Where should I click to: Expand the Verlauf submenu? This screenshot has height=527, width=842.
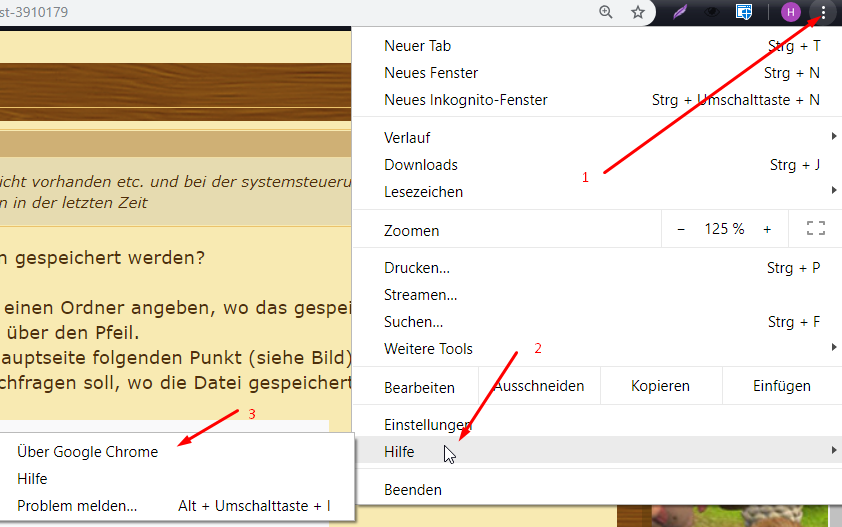click(600, 137)
